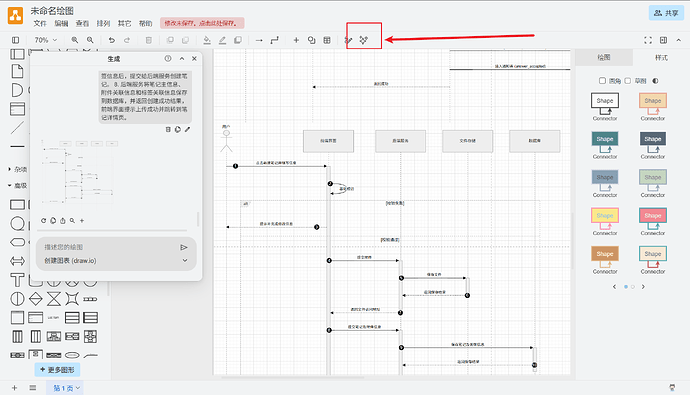Toggle the format panel icon
This screenshot has height=395, width=690.
(x=663, y=40)
